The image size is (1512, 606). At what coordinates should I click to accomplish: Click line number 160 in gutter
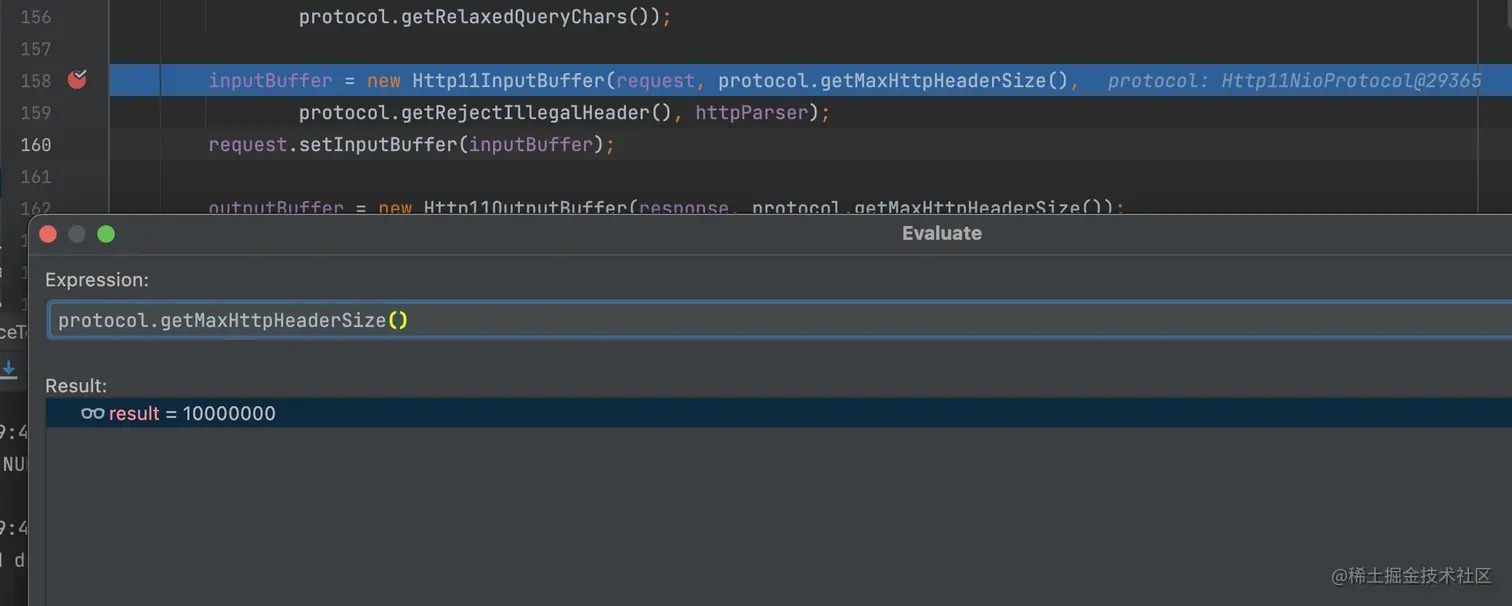pos(36,145)
